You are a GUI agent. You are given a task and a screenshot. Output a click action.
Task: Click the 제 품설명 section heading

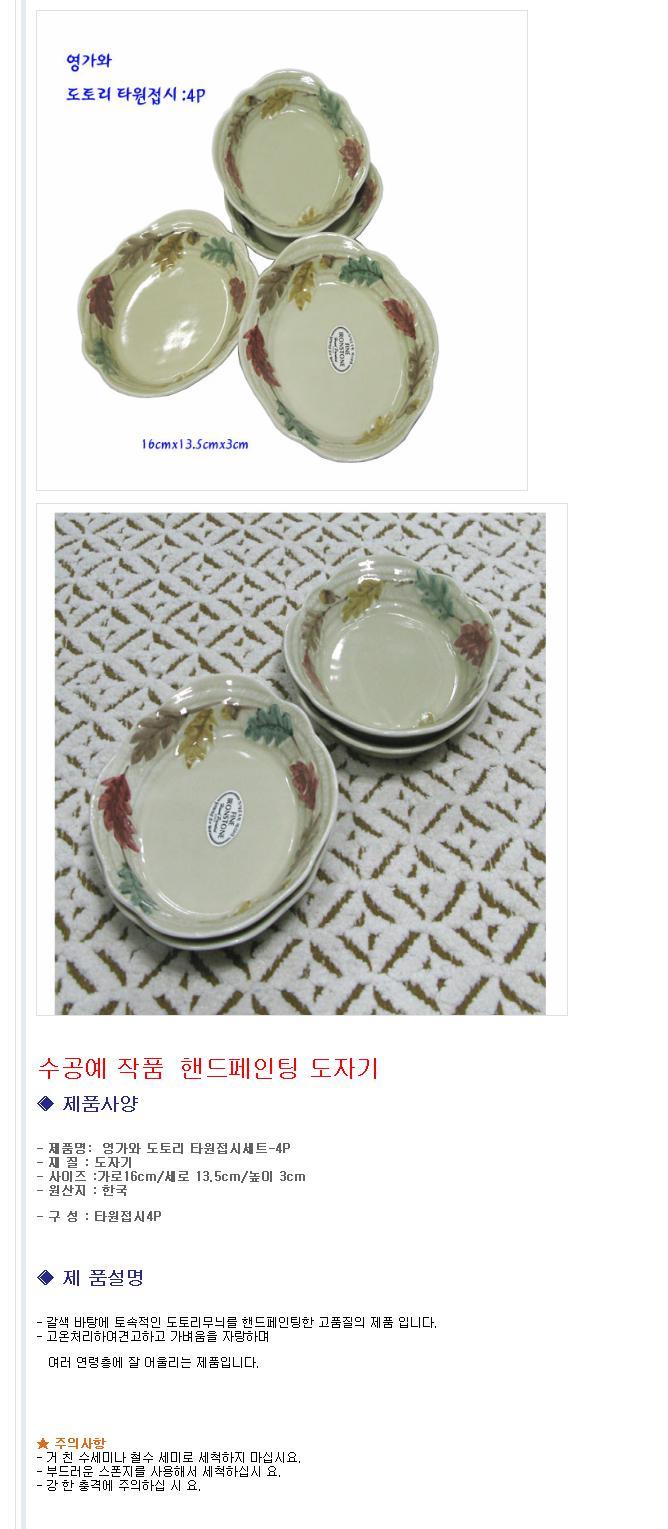pos(104,1278)
